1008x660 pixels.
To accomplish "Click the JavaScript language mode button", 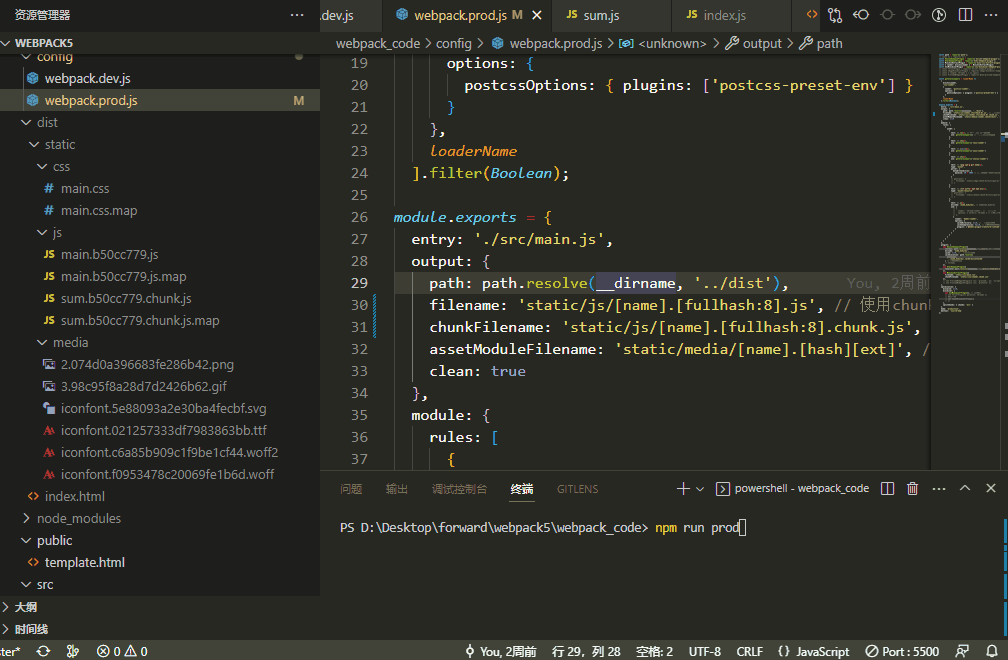I will pos(813,651).
